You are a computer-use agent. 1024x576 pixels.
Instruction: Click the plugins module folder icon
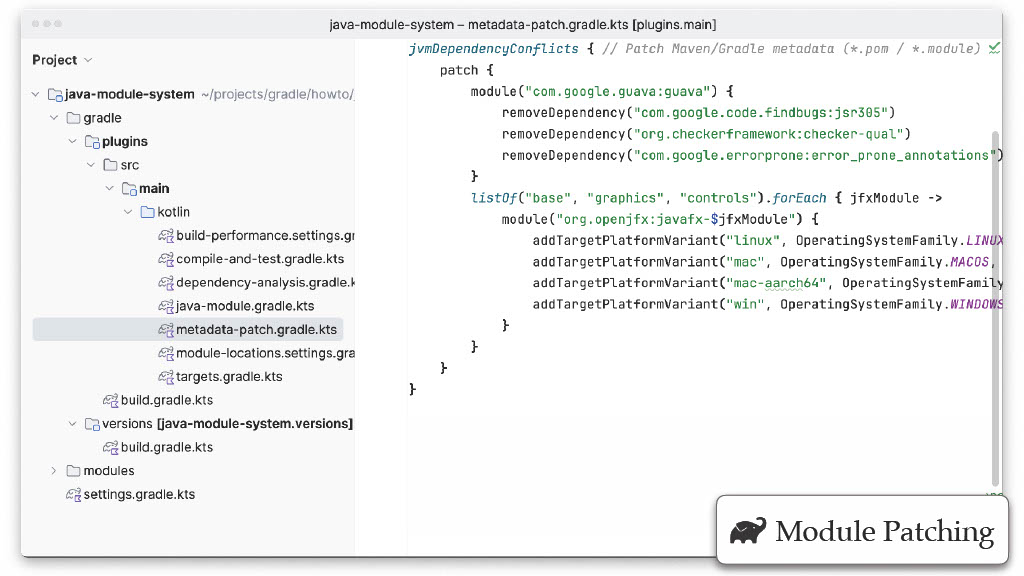pos(92,142)
